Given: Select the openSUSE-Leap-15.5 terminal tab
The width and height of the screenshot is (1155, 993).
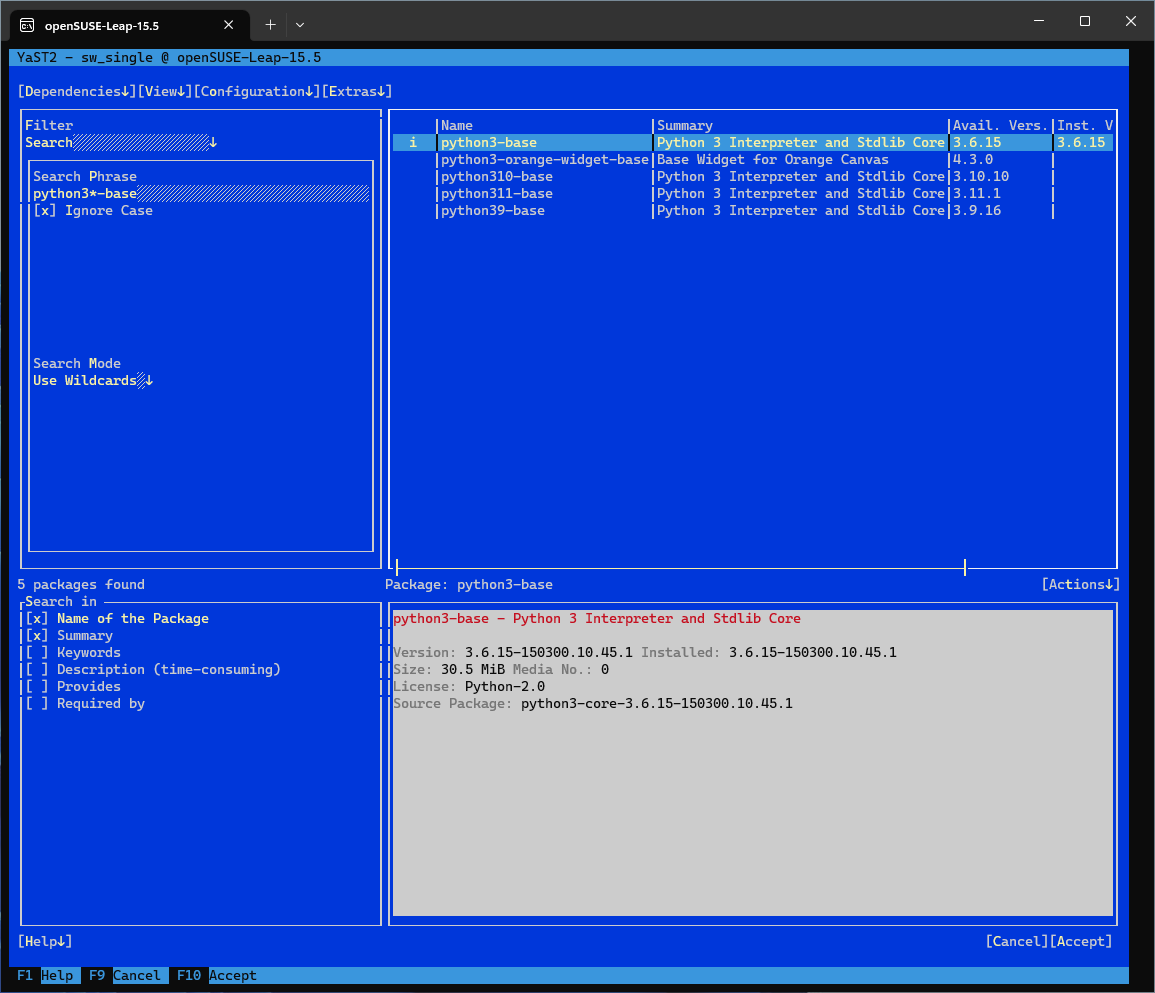Looking at the screenshot, I should pyautogui.click(x=129, y=26).
